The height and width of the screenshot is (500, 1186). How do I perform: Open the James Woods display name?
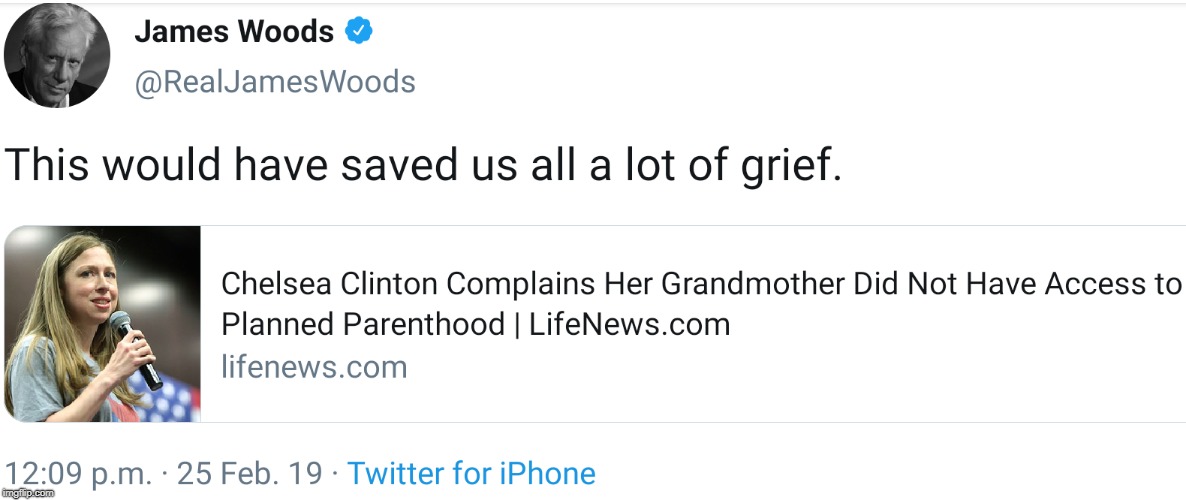[x=234, y=32]
